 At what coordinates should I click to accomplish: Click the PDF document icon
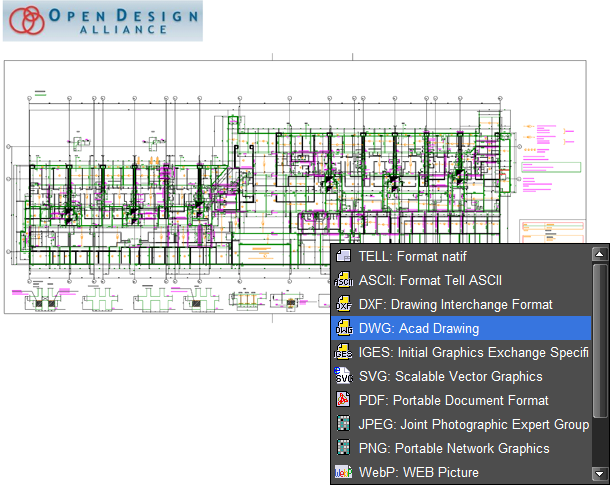click(343, 400)
